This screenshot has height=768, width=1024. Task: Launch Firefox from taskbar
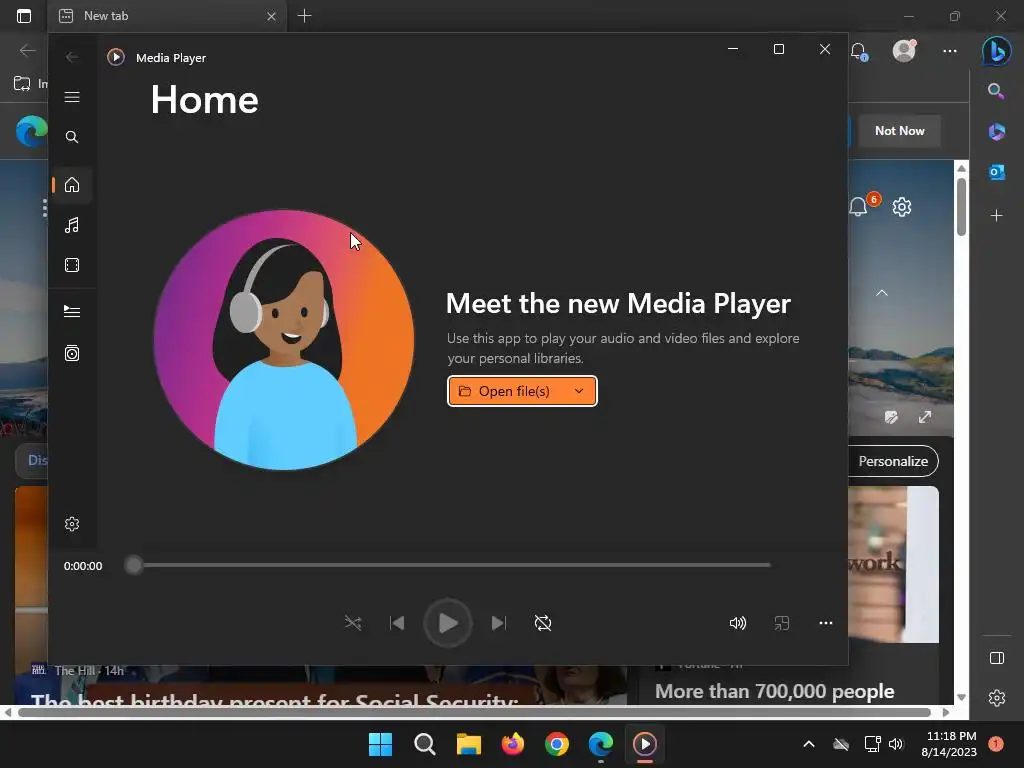pos(513,744)
